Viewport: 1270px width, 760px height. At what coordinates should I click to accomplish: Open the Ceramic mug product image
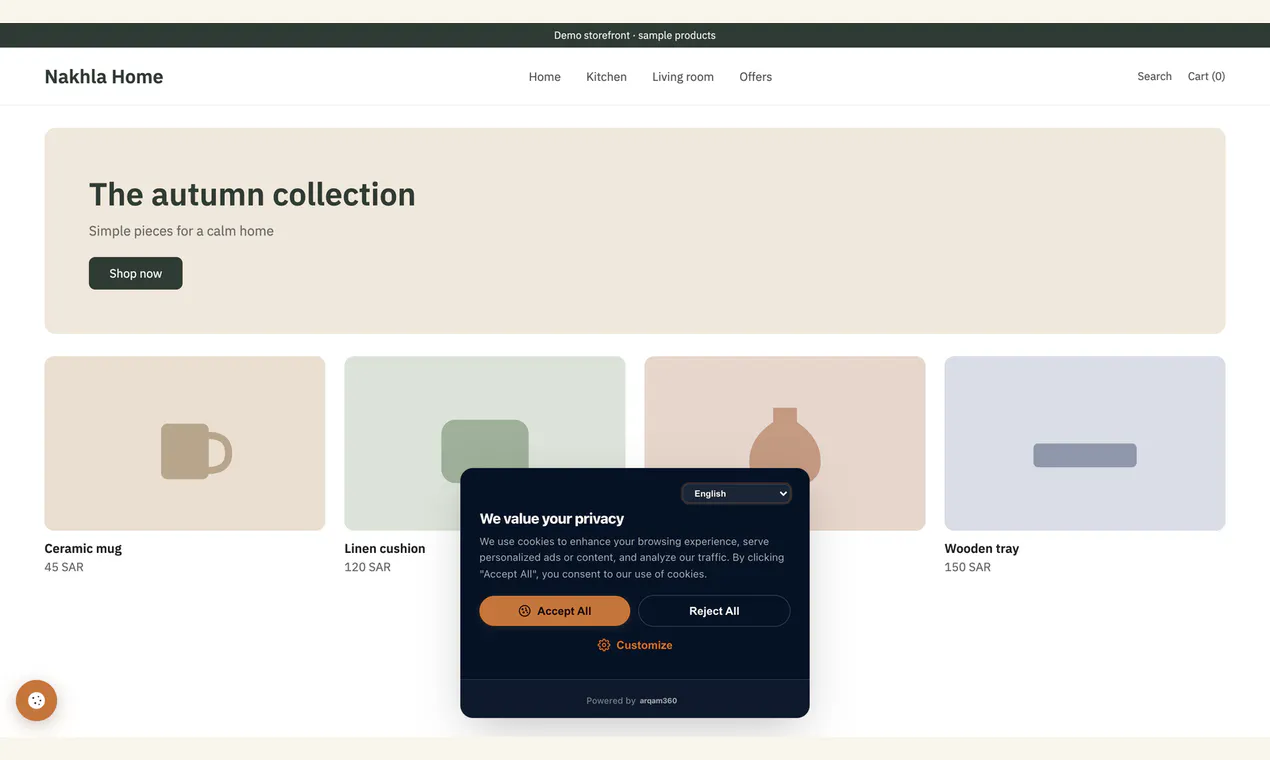[185, 443]
